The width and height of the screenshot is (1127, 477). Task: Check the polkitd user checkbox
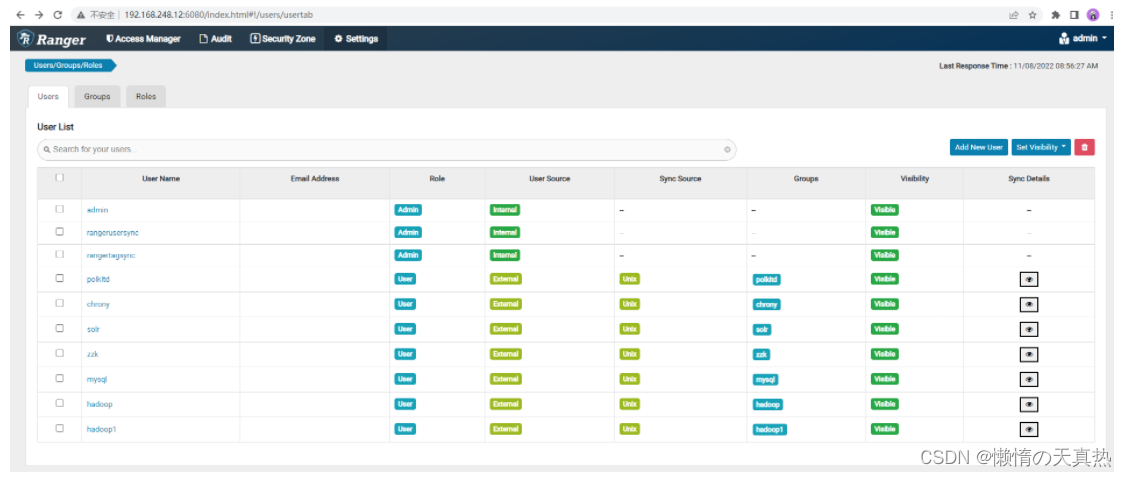[x=60, y=278]
